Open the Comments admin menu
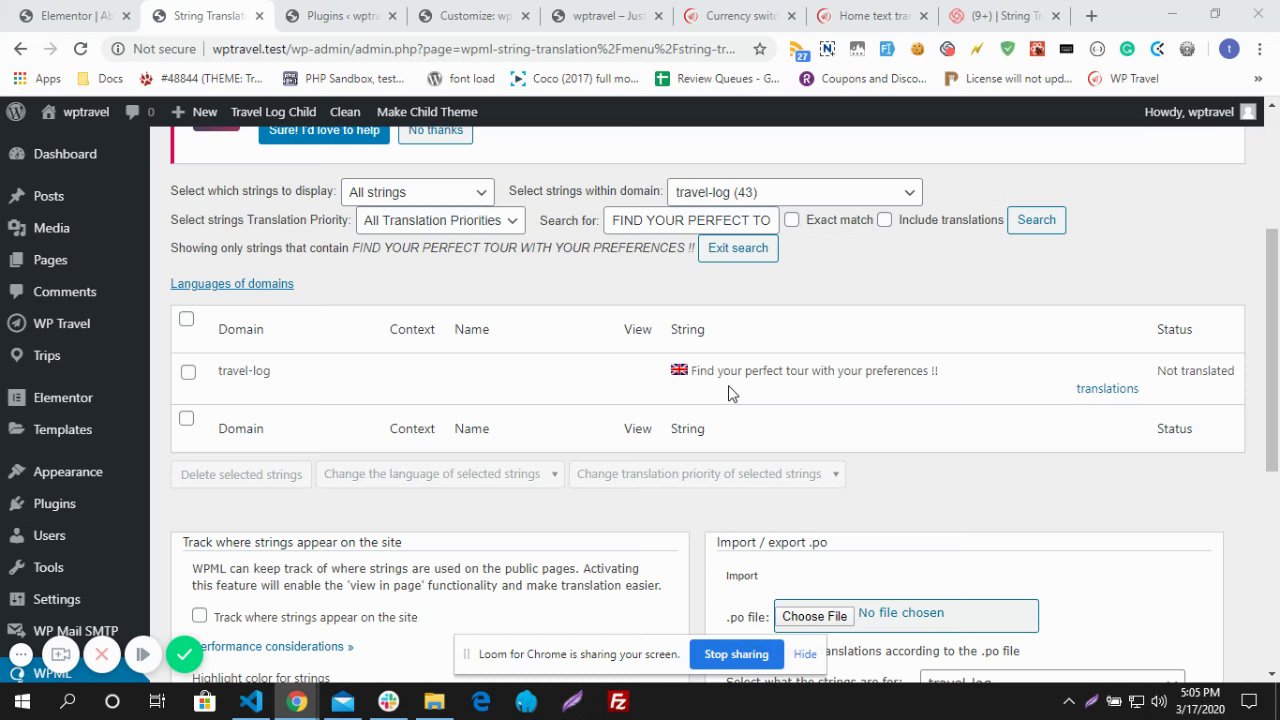The width and height of the screenshot is (1280, 720). [64, 292]
